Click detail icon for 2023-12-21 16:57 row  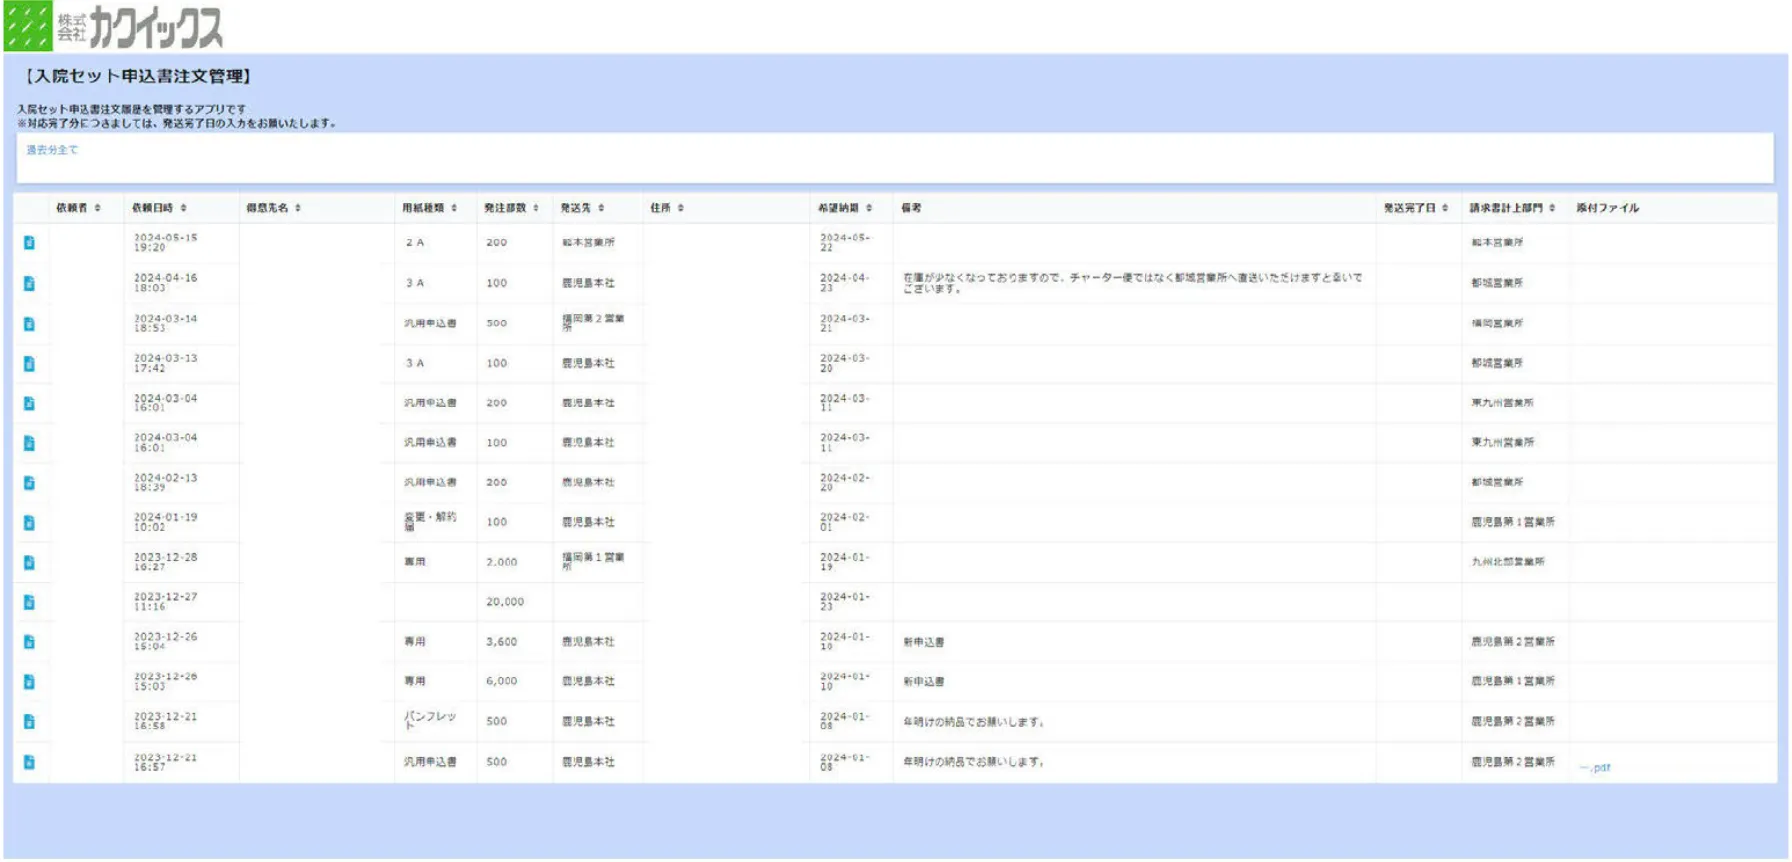[29, 762]
